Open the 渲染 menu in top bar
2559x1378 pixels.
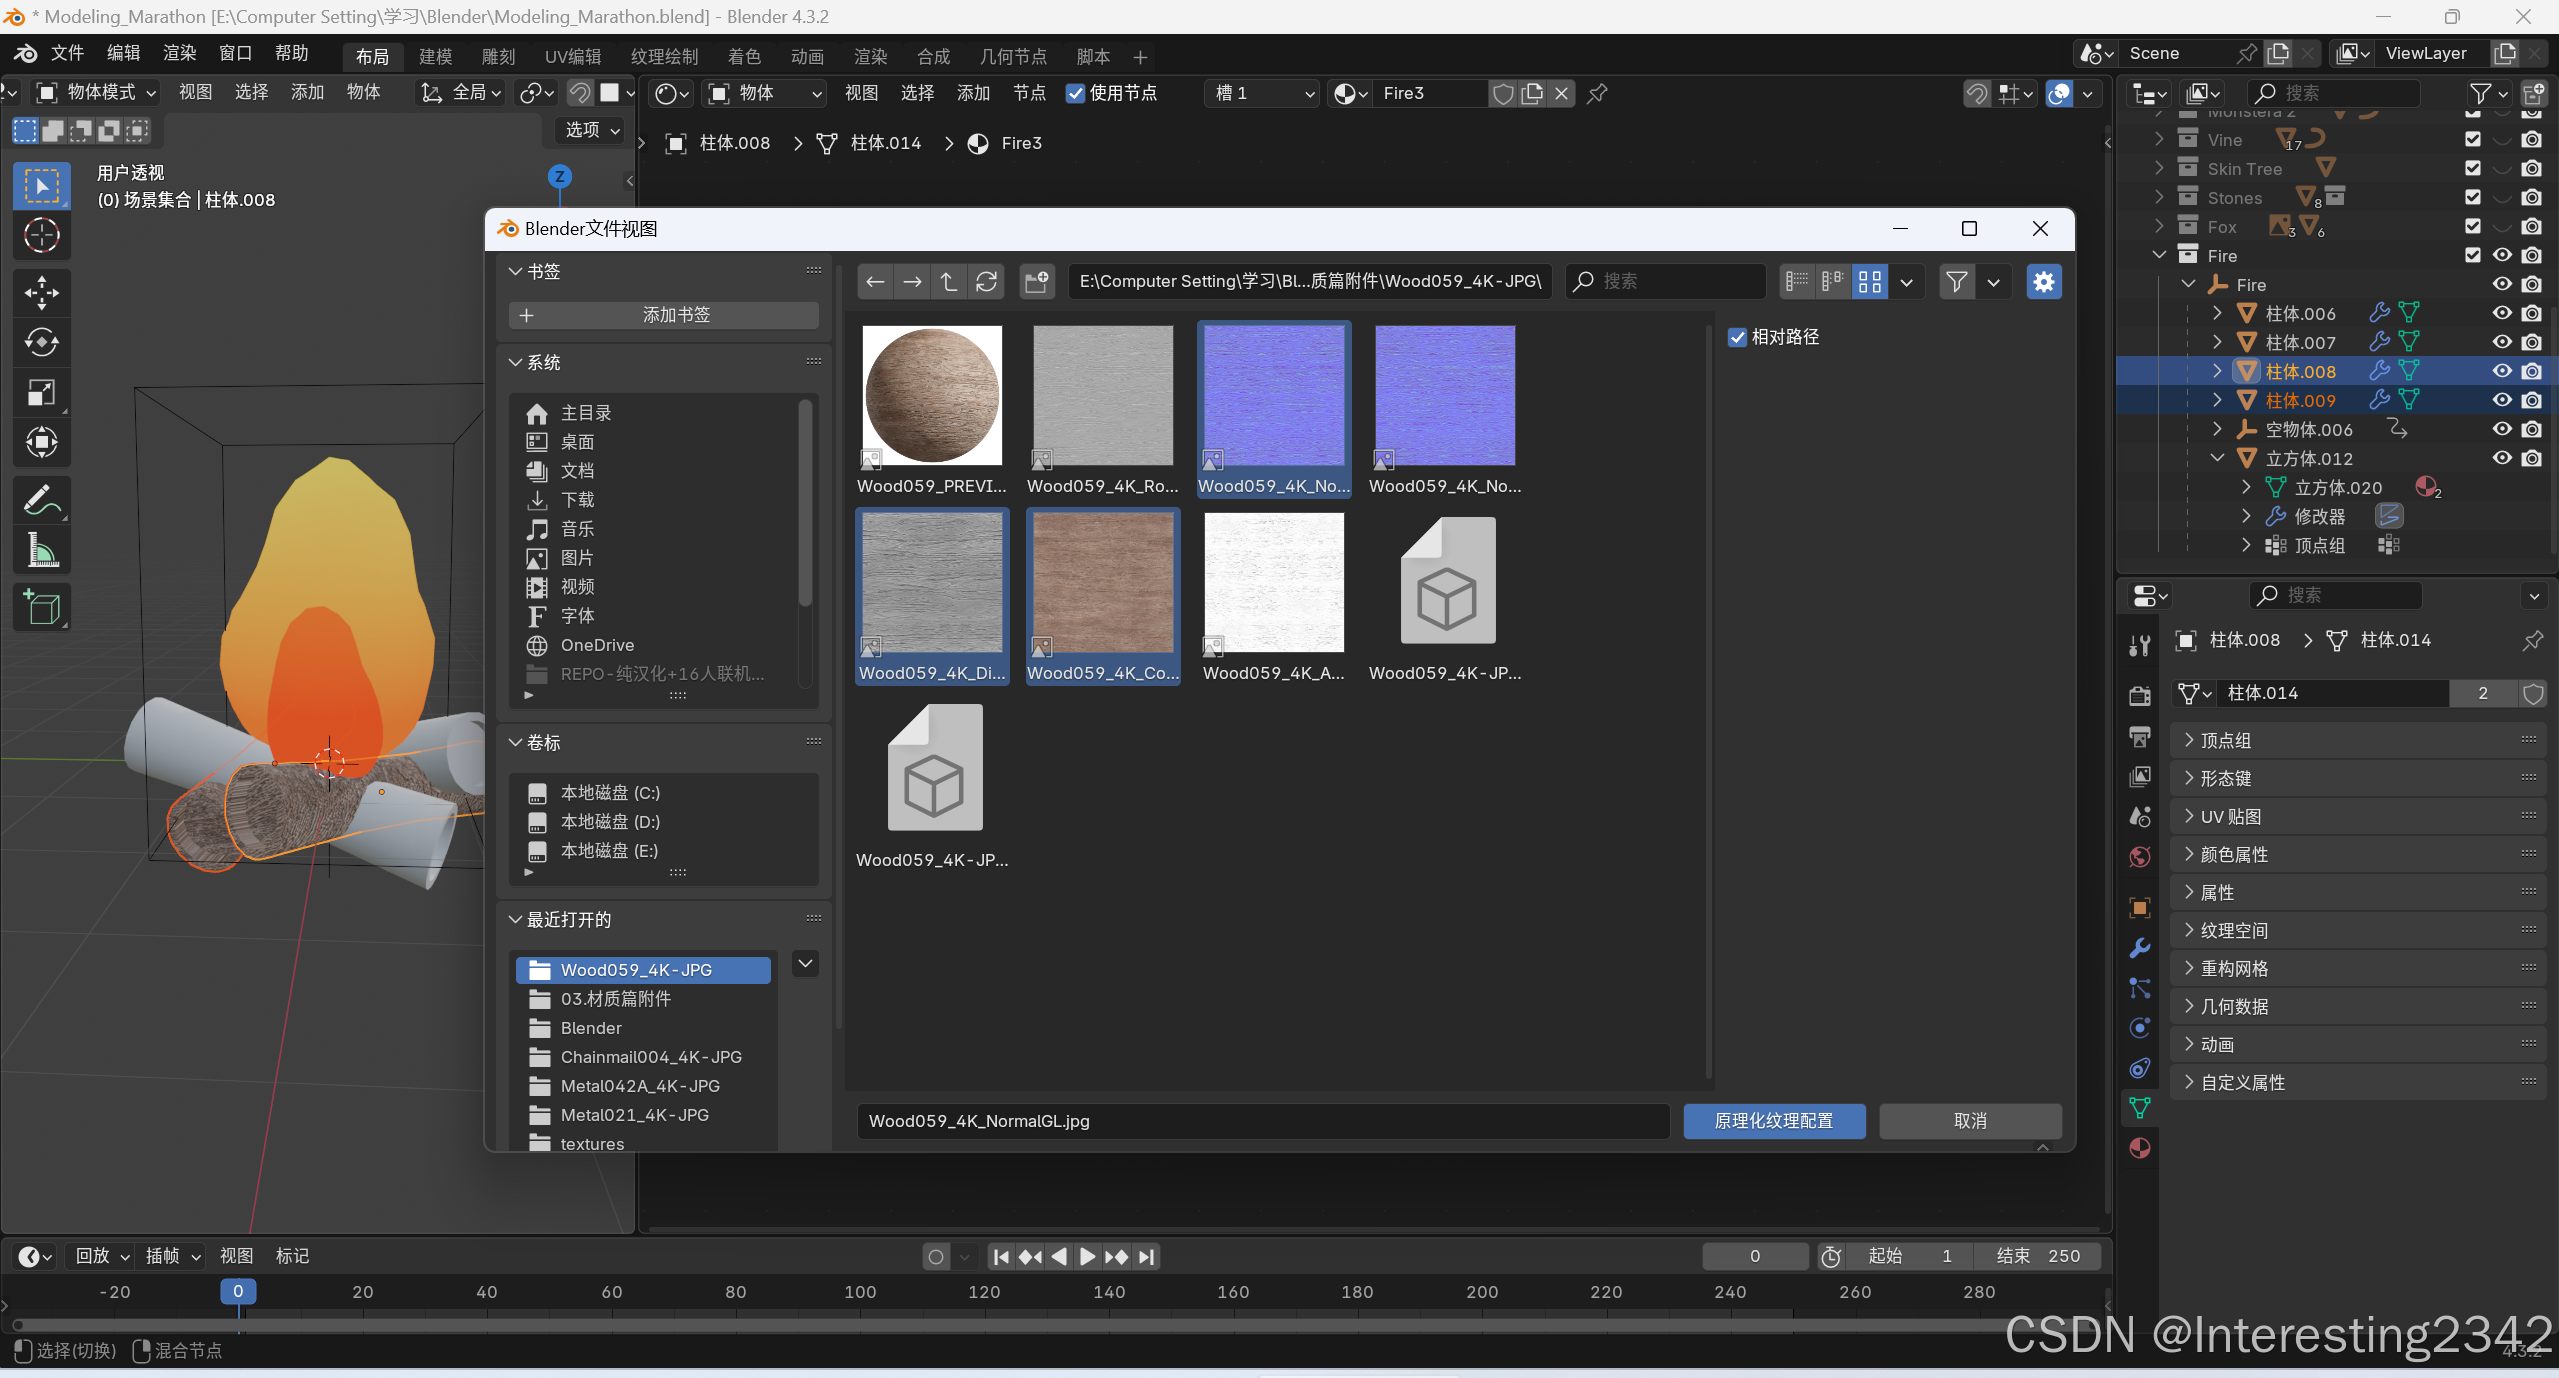[180, 53]
